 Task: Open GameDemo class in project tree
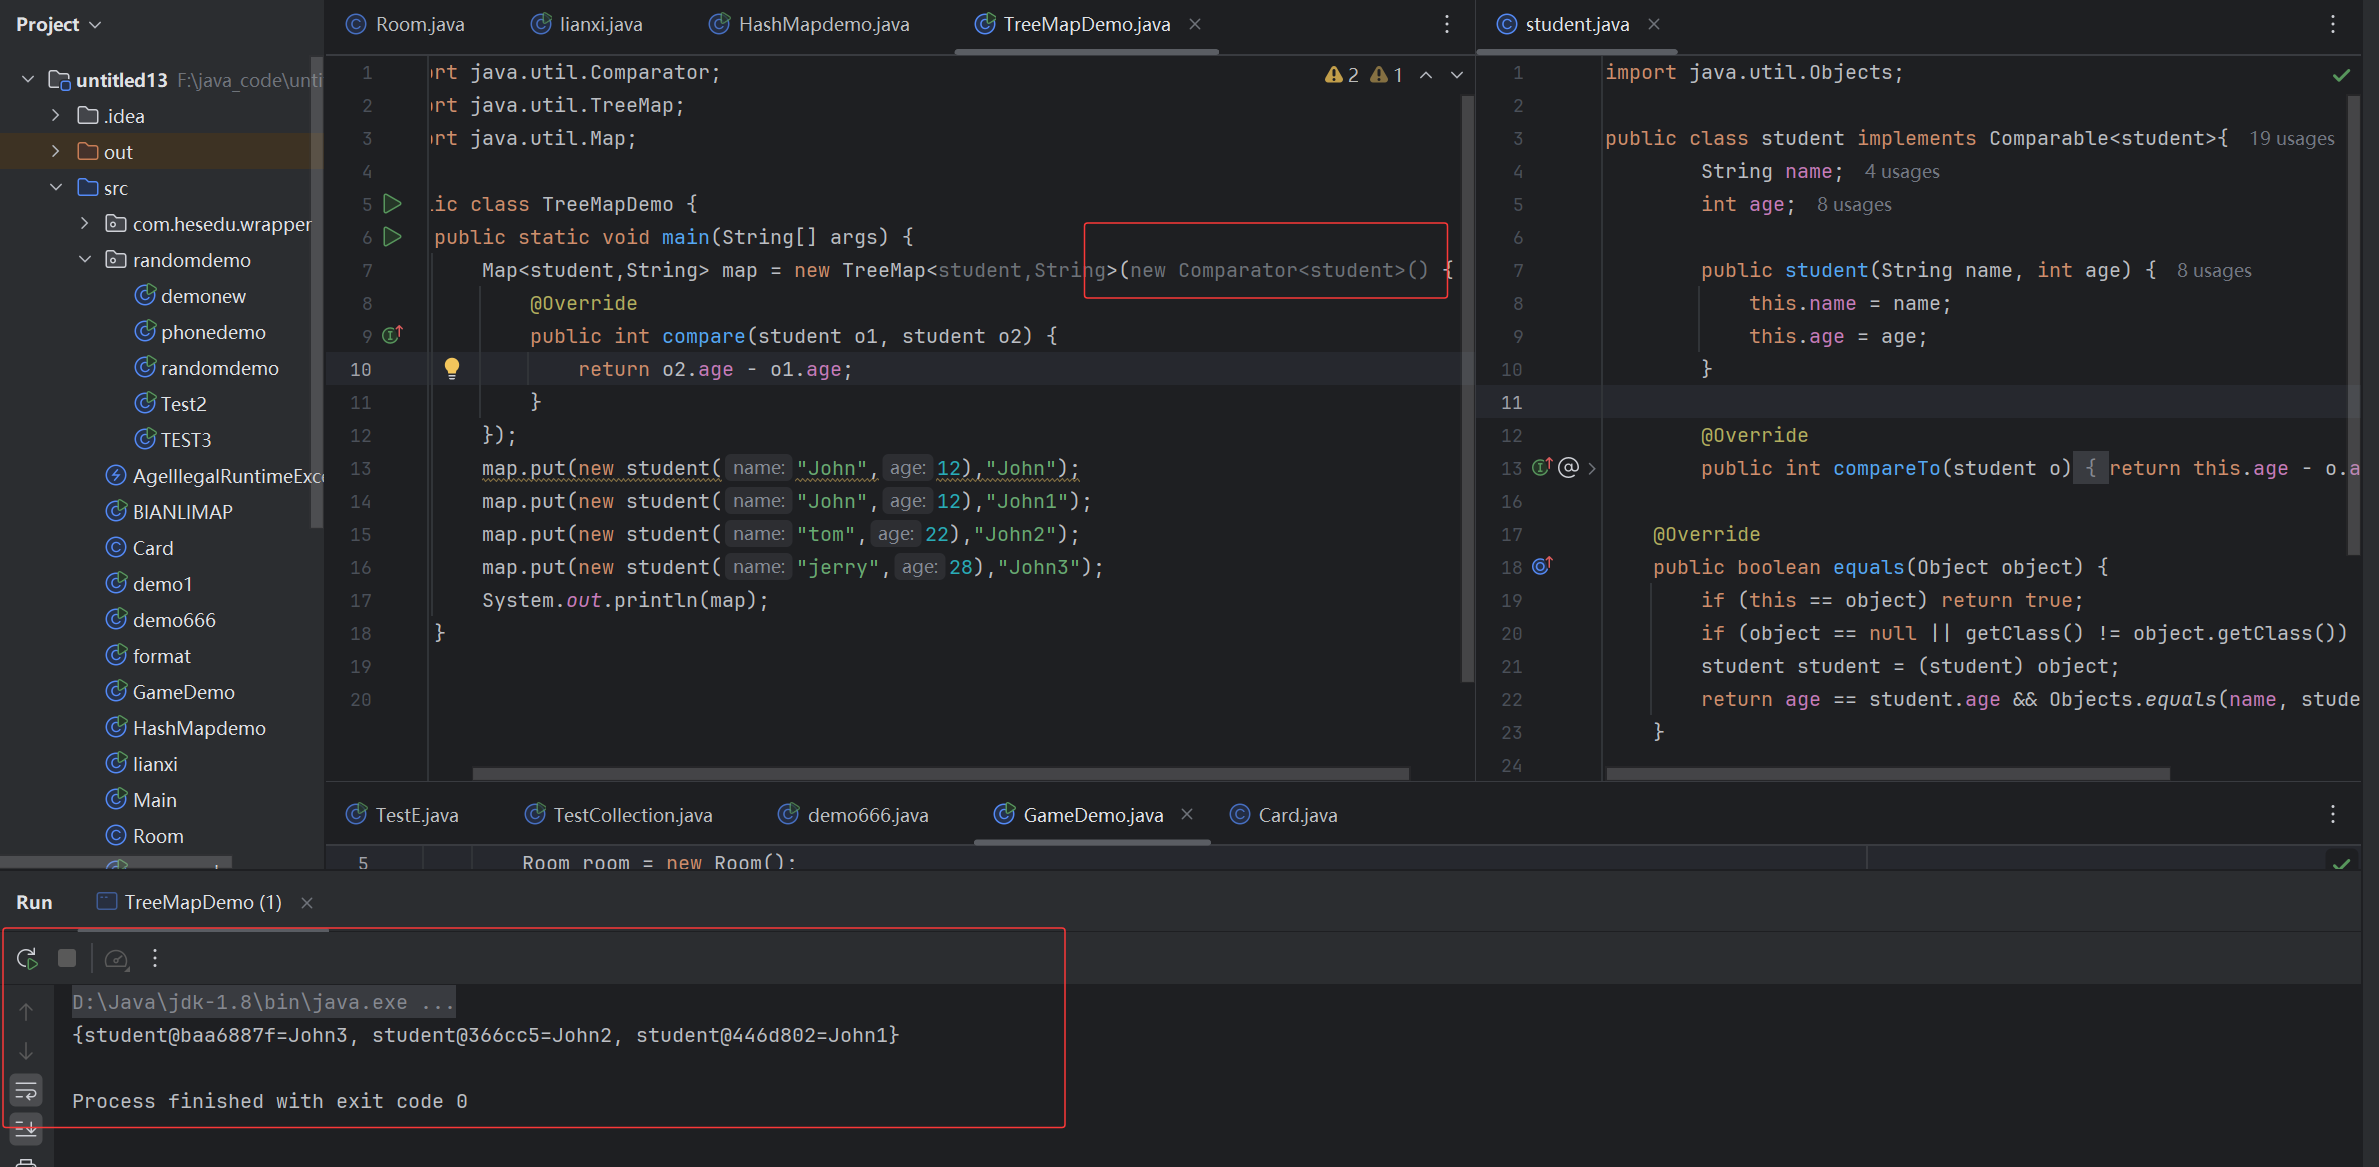tap(183, 692)
